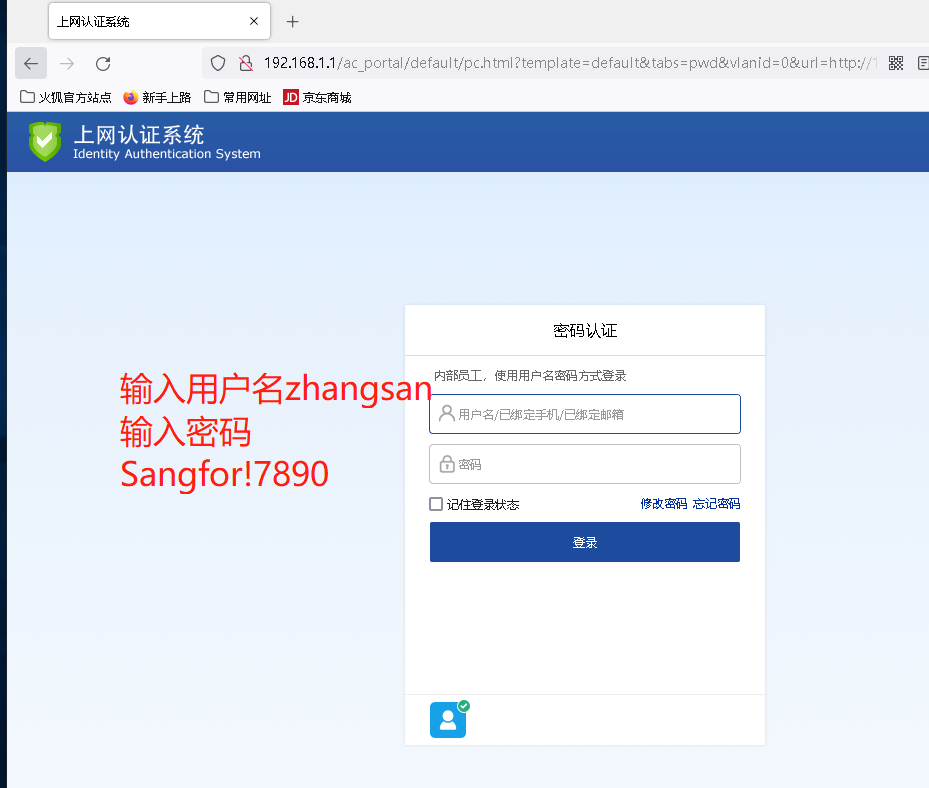
Task: Click the blue user avatar login-method icon
Action: pyautogui.click(x=448, y=720)
